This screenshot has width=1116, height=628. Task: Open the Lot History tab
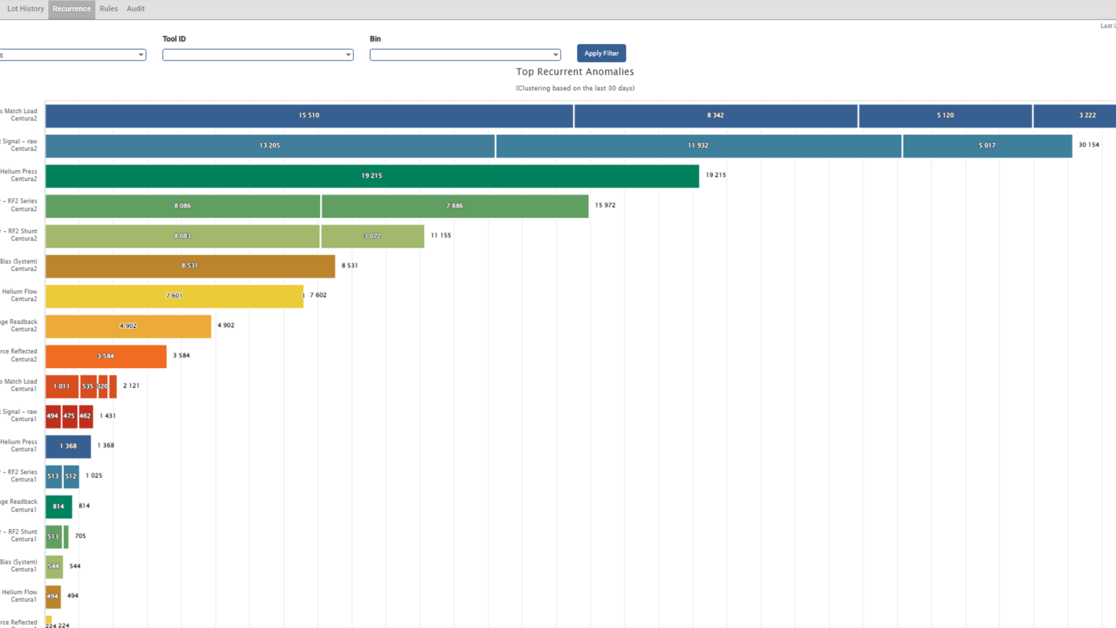(x=25, y=9)
